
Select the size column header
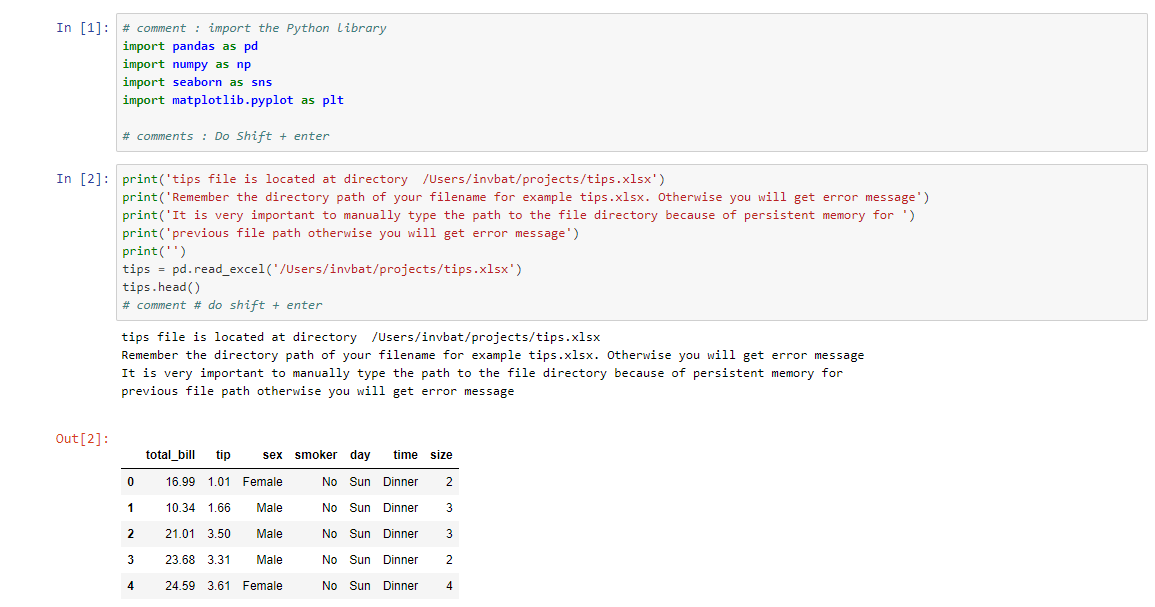[x=441, y=455]
